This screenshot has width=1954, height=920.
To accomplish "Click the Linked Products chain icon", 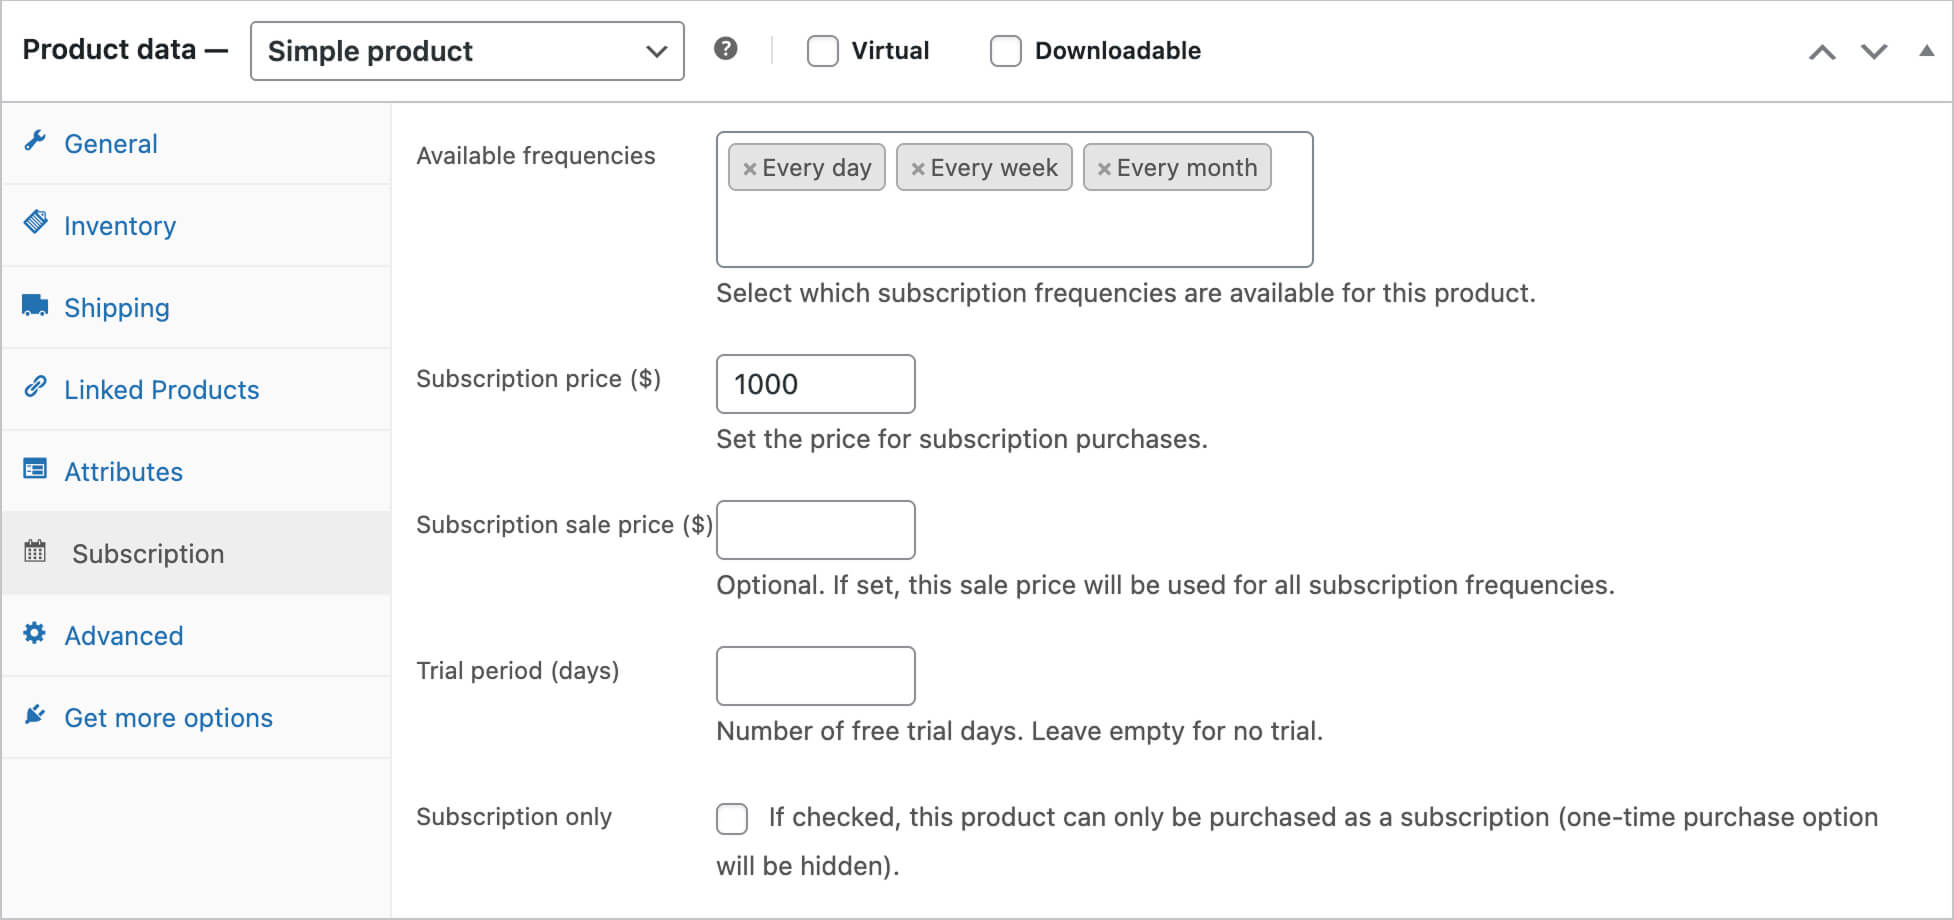I will [35, 386].
